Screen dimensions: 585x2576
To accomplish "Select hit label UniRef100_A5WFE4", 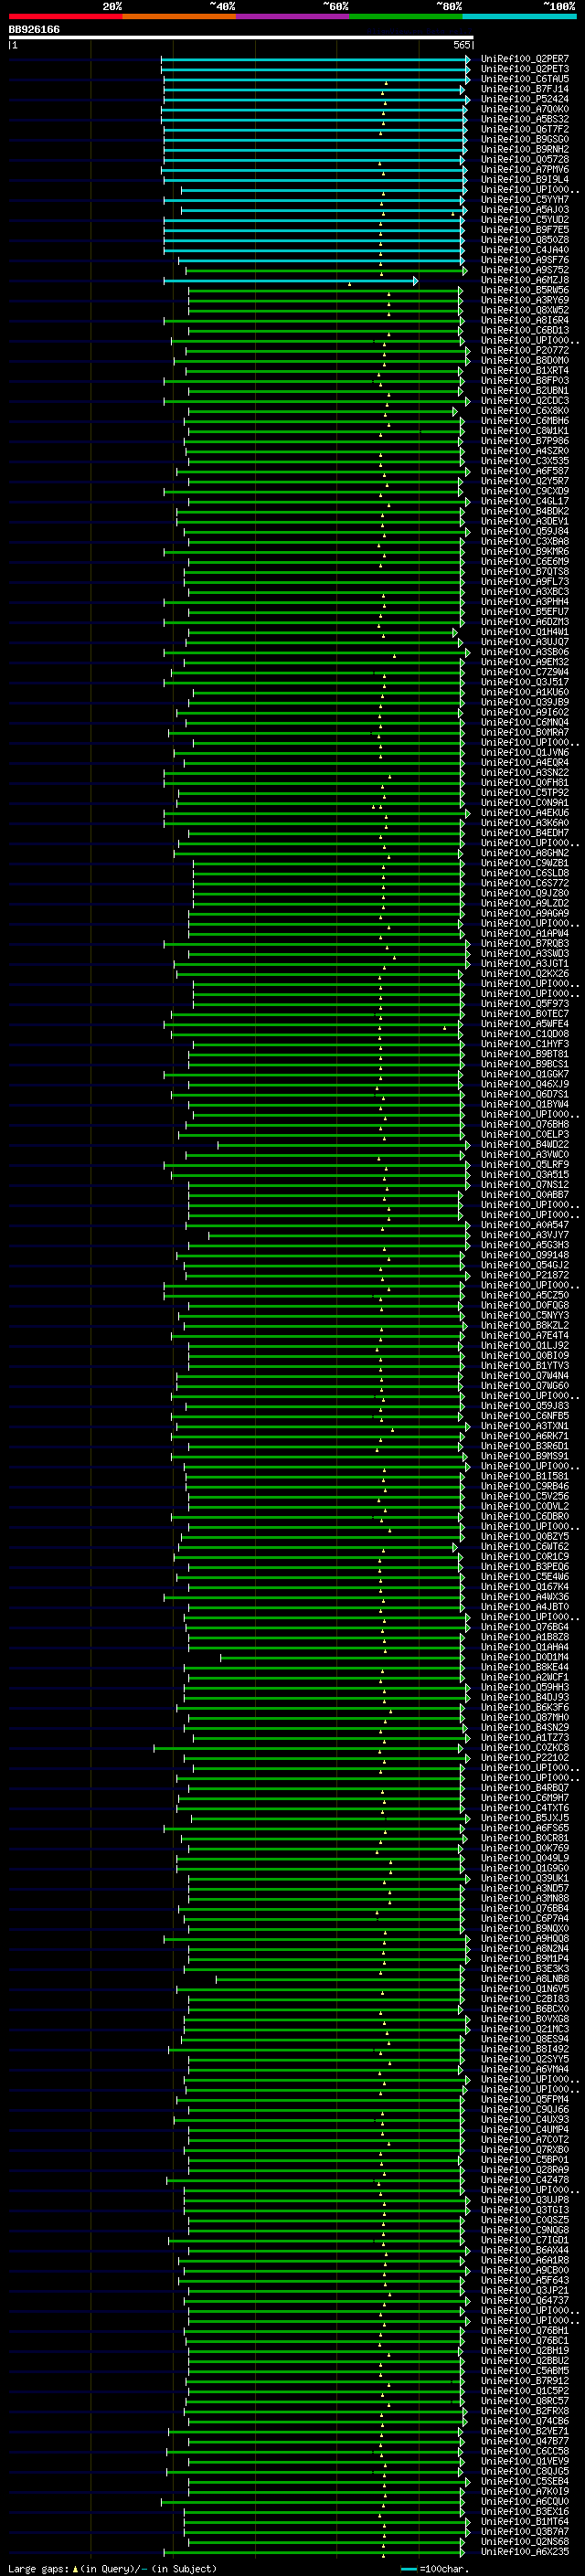I will (x=525, y=1023).
